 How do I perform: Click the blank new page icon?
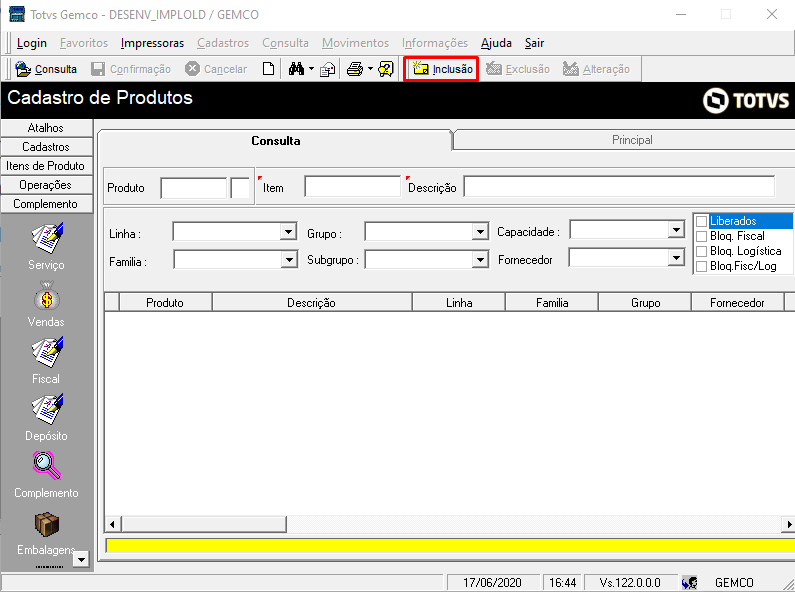click(x=268, y=68)
